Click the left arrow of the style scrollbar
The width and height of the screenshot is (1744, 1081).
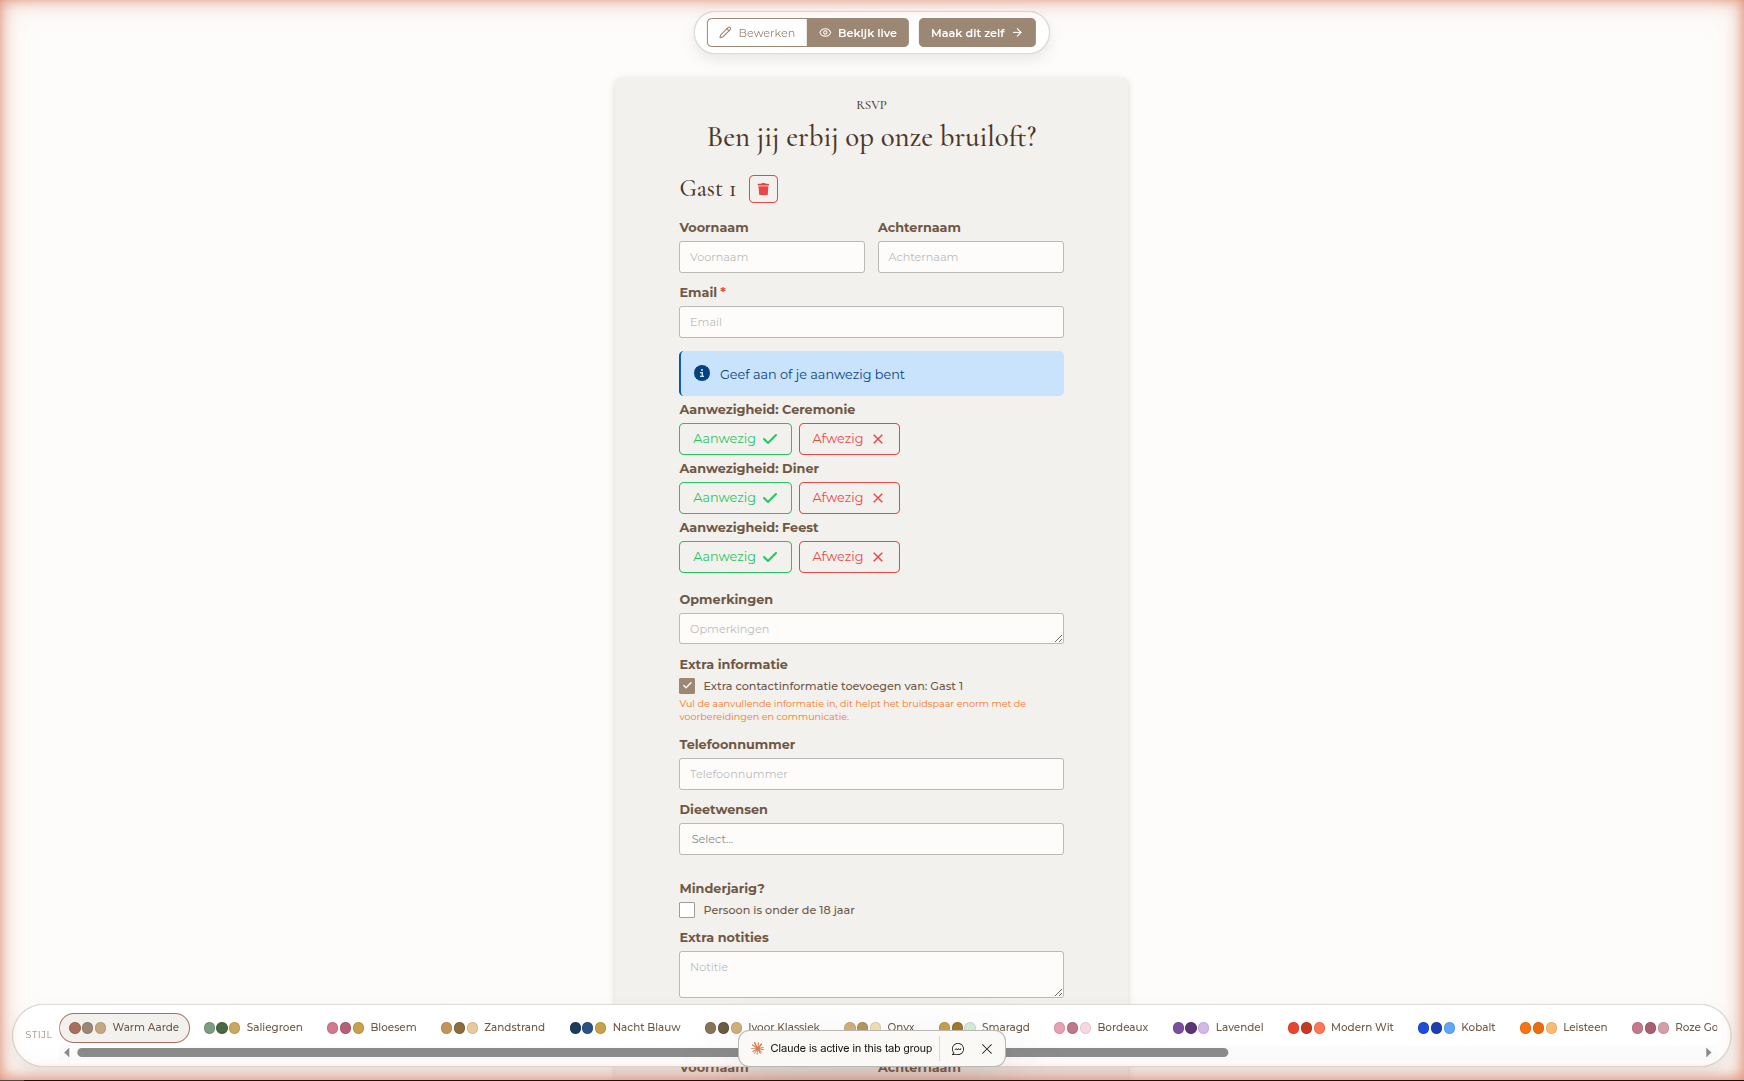pos(67,1052)
